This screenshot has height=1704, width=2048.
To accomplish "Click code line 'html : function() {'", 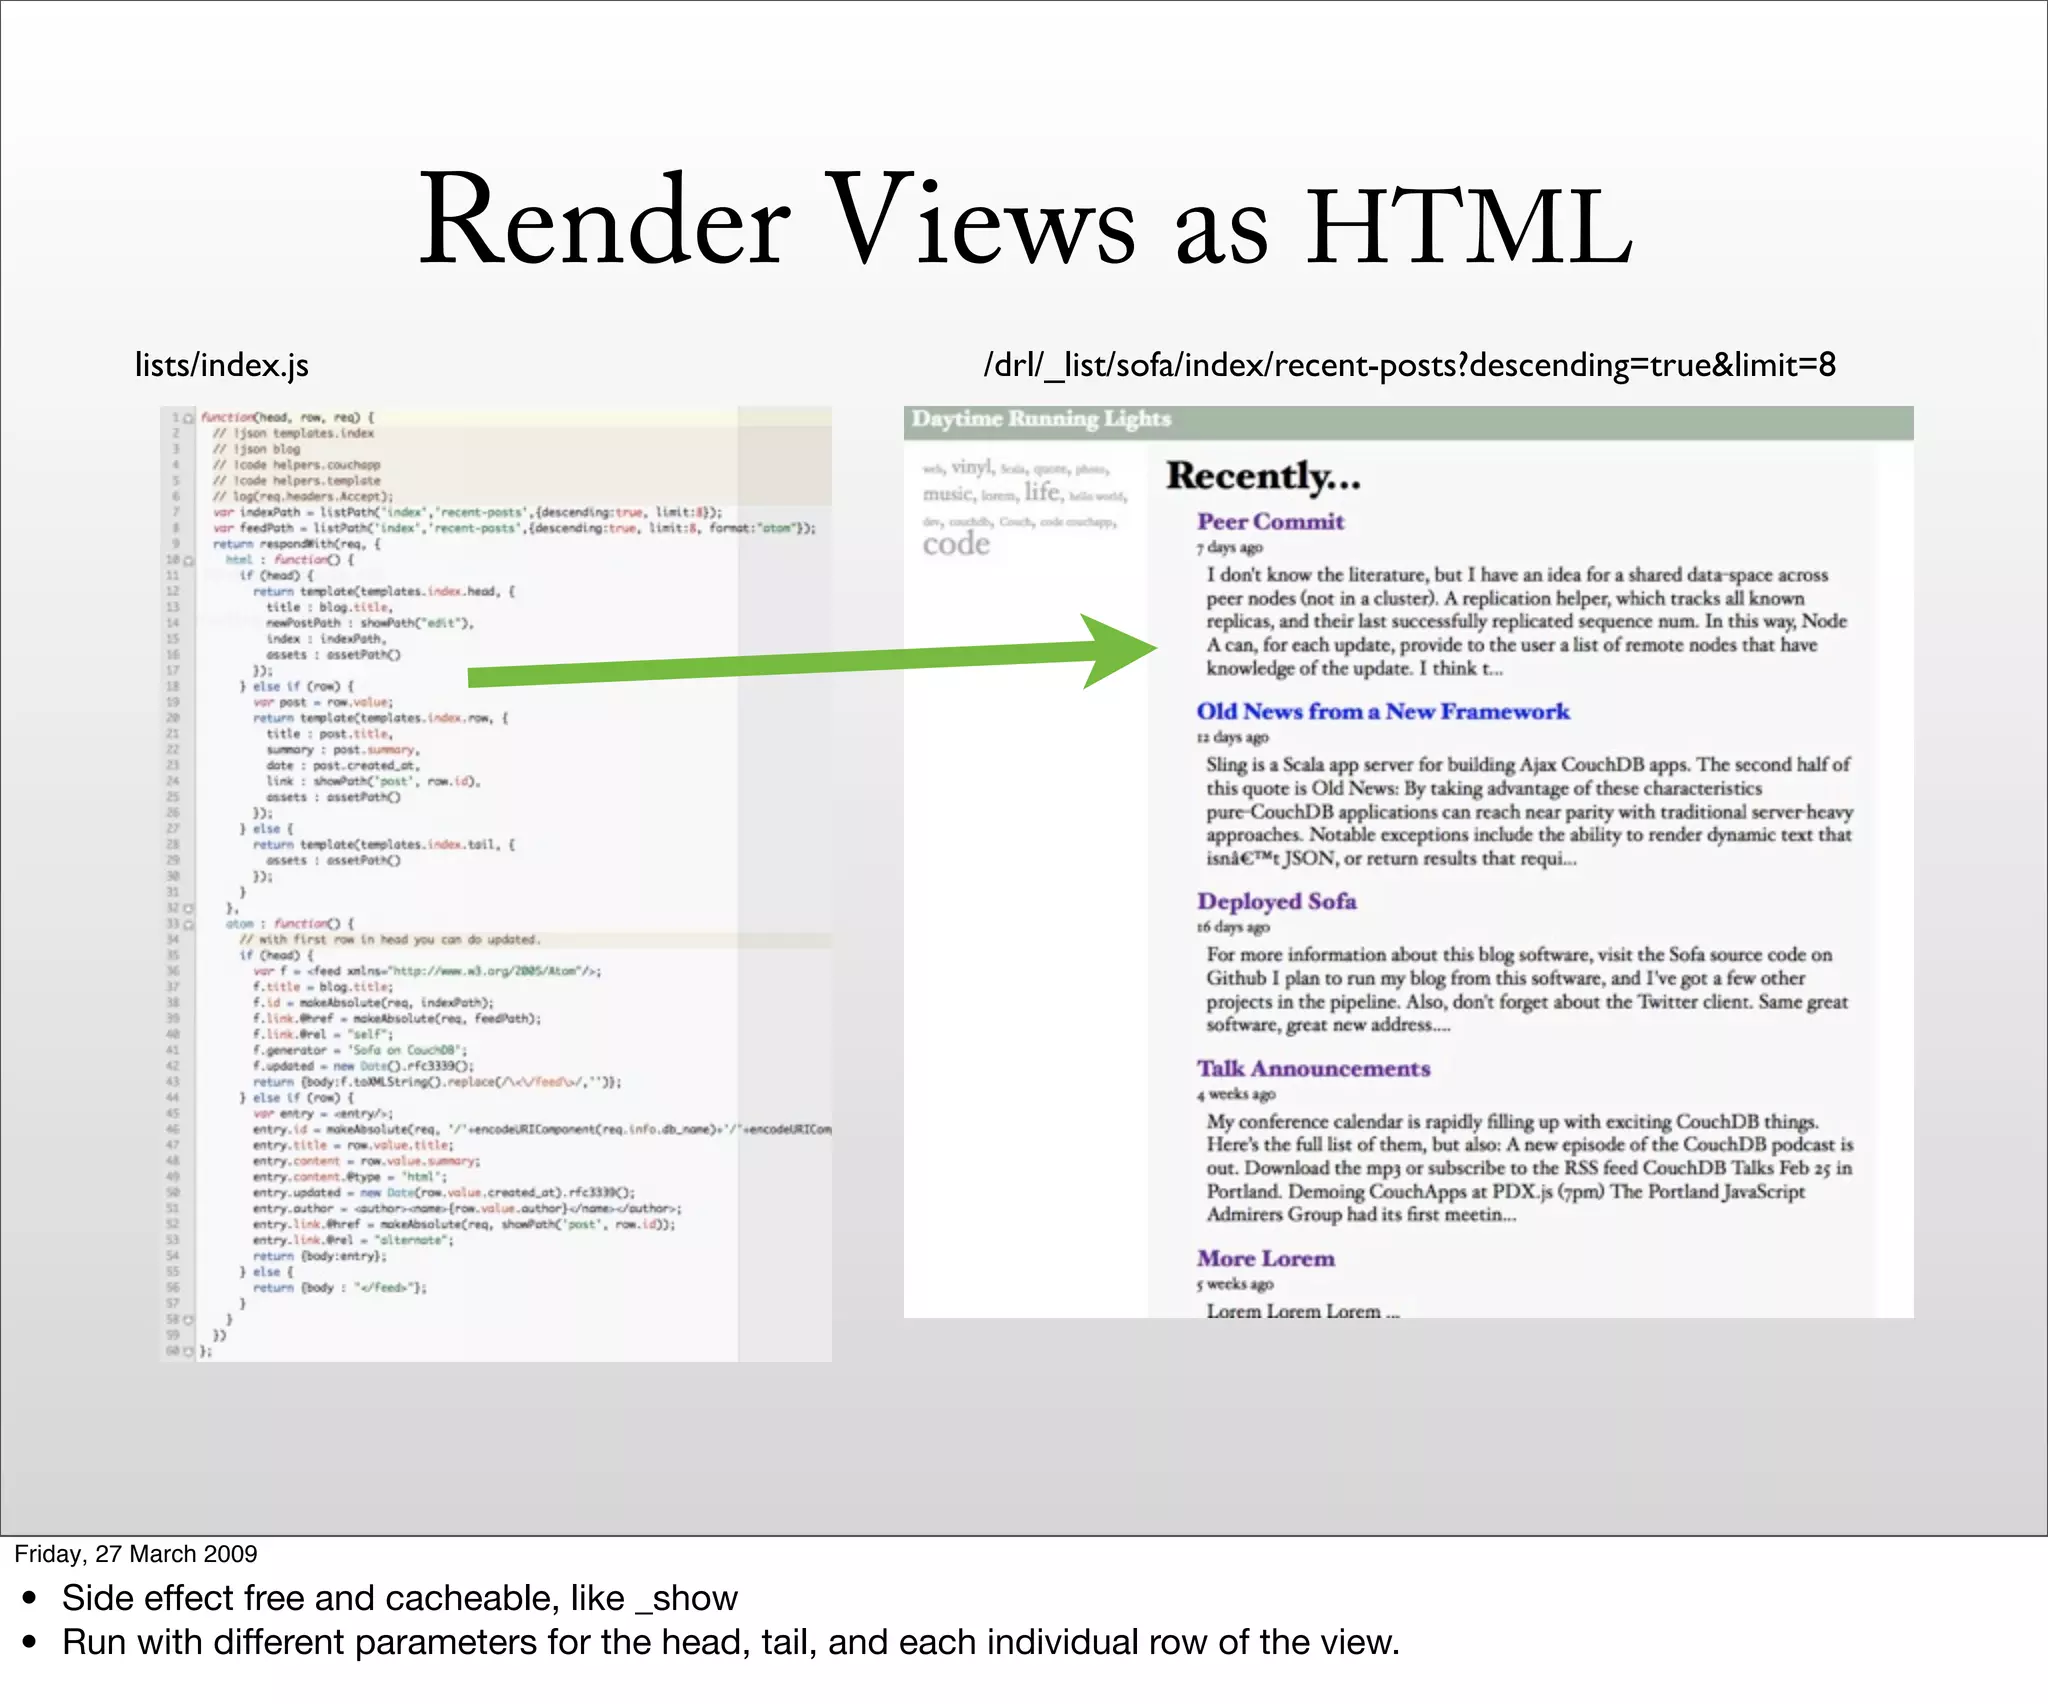I will pyautogui.click(x=289, y=560).
